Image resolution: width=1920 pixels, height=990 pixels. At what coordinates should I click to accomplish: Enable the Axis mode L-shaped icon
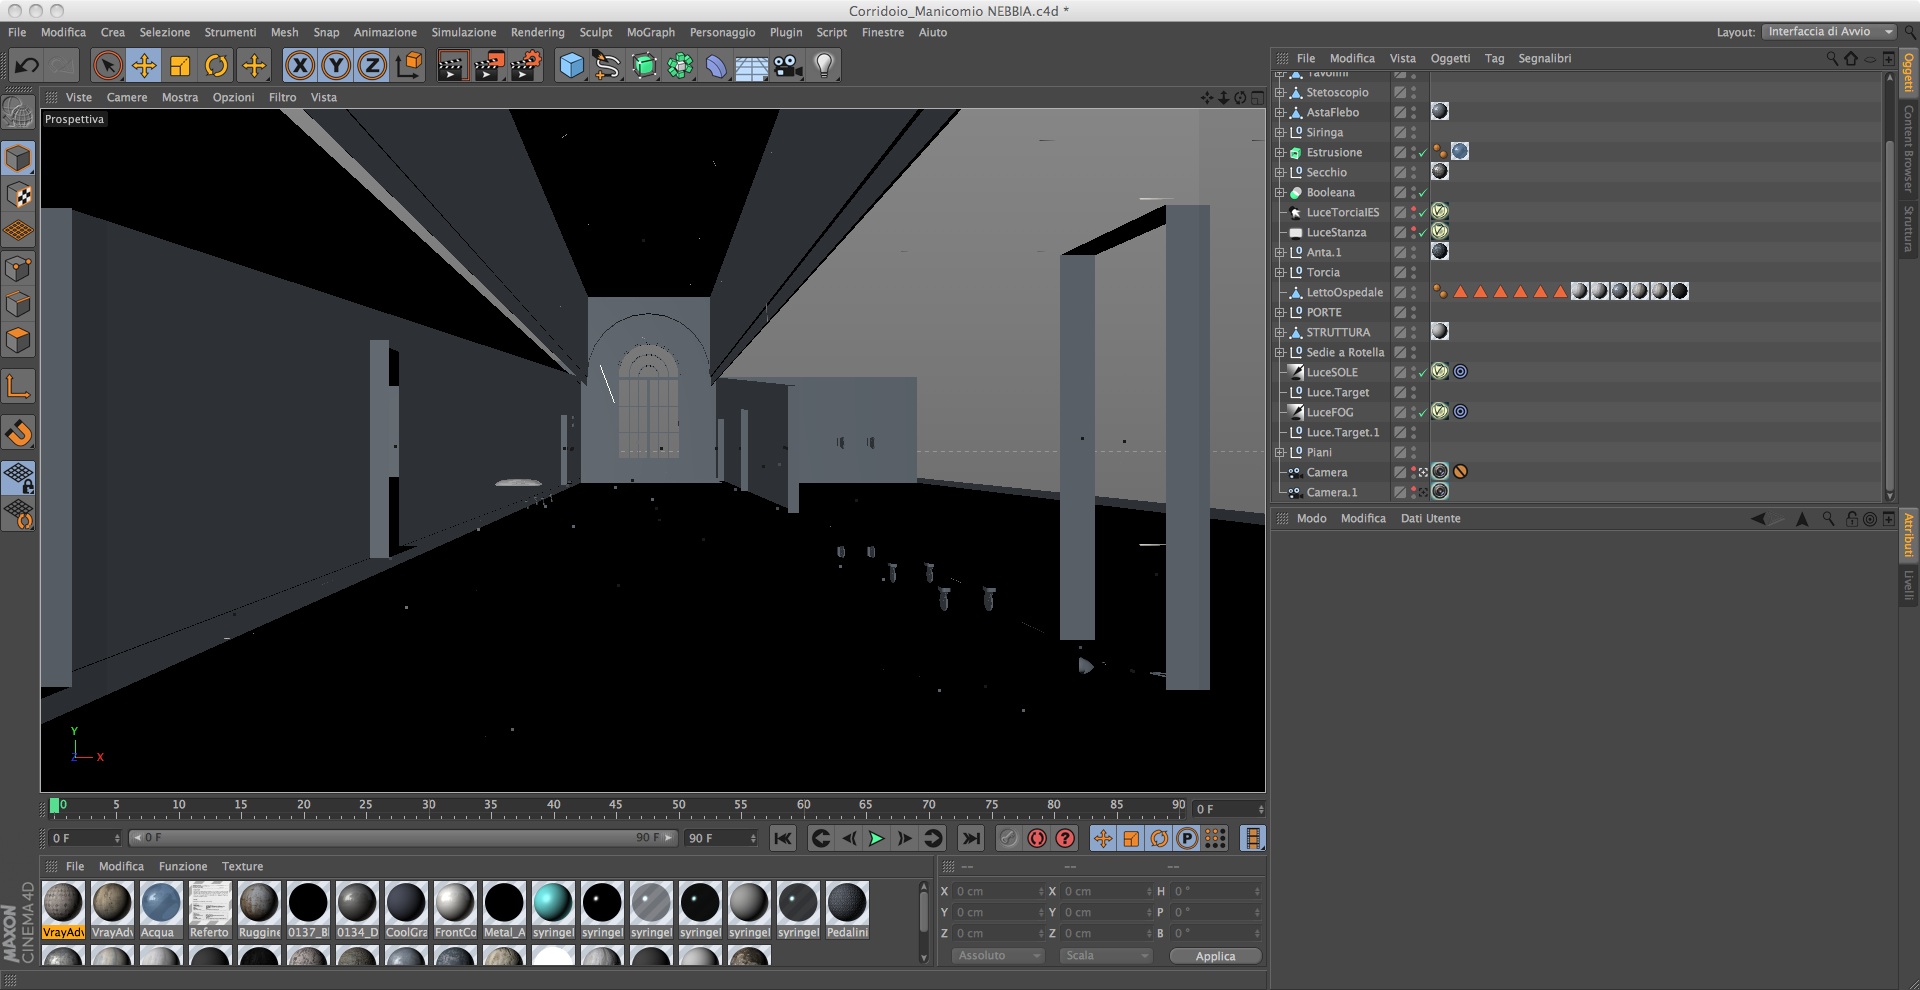[x=18, y=386]
